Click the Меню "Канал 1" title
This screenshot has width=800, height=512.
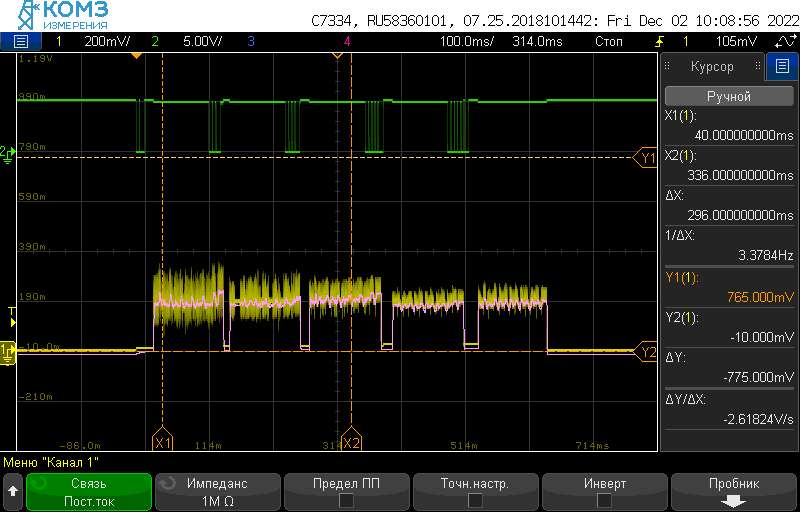(x=51, y=463)
